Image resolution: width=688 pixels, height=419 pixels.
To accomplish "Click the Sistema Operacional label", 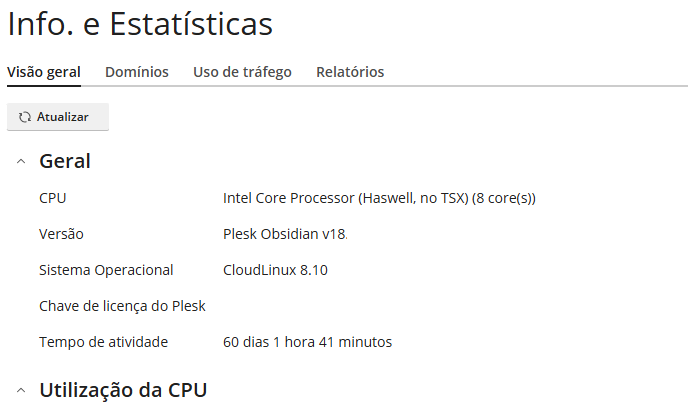I will click(106, 270).
